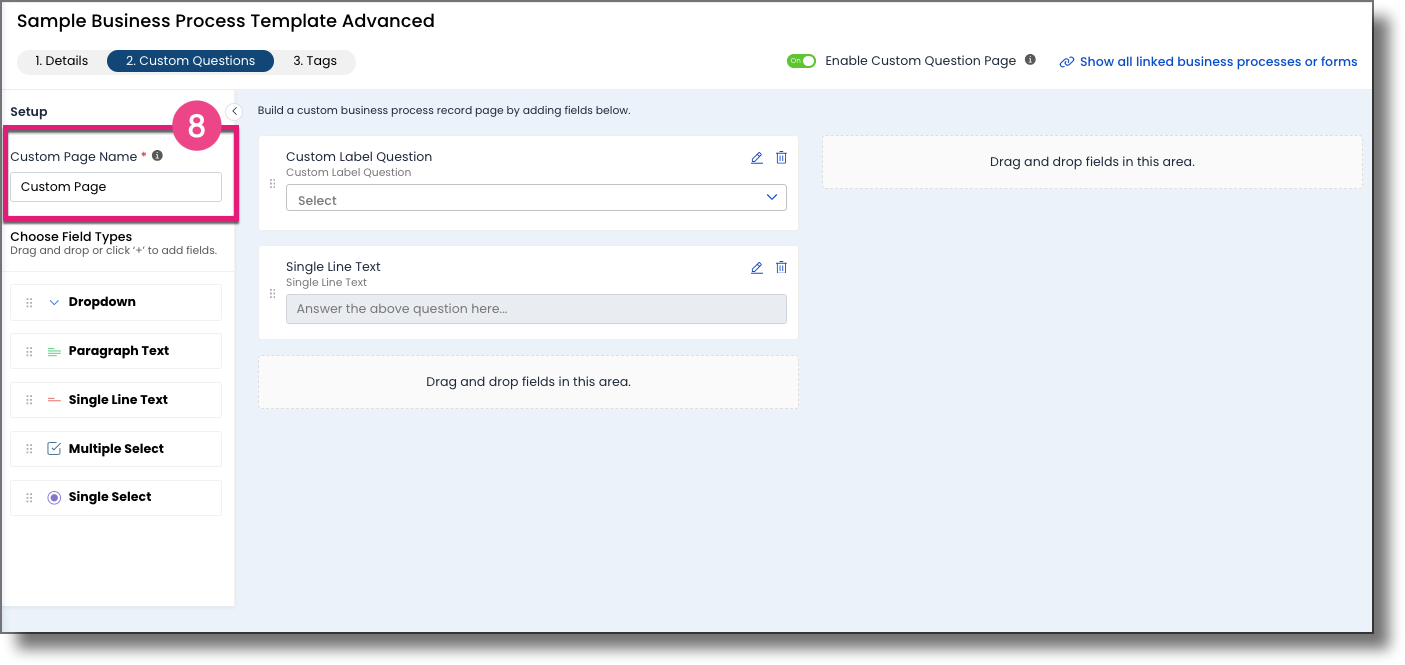This screenshot has width=1405, height=665.
Task: Collapse the Setup sidebar panel
Action: click(235, 112)
